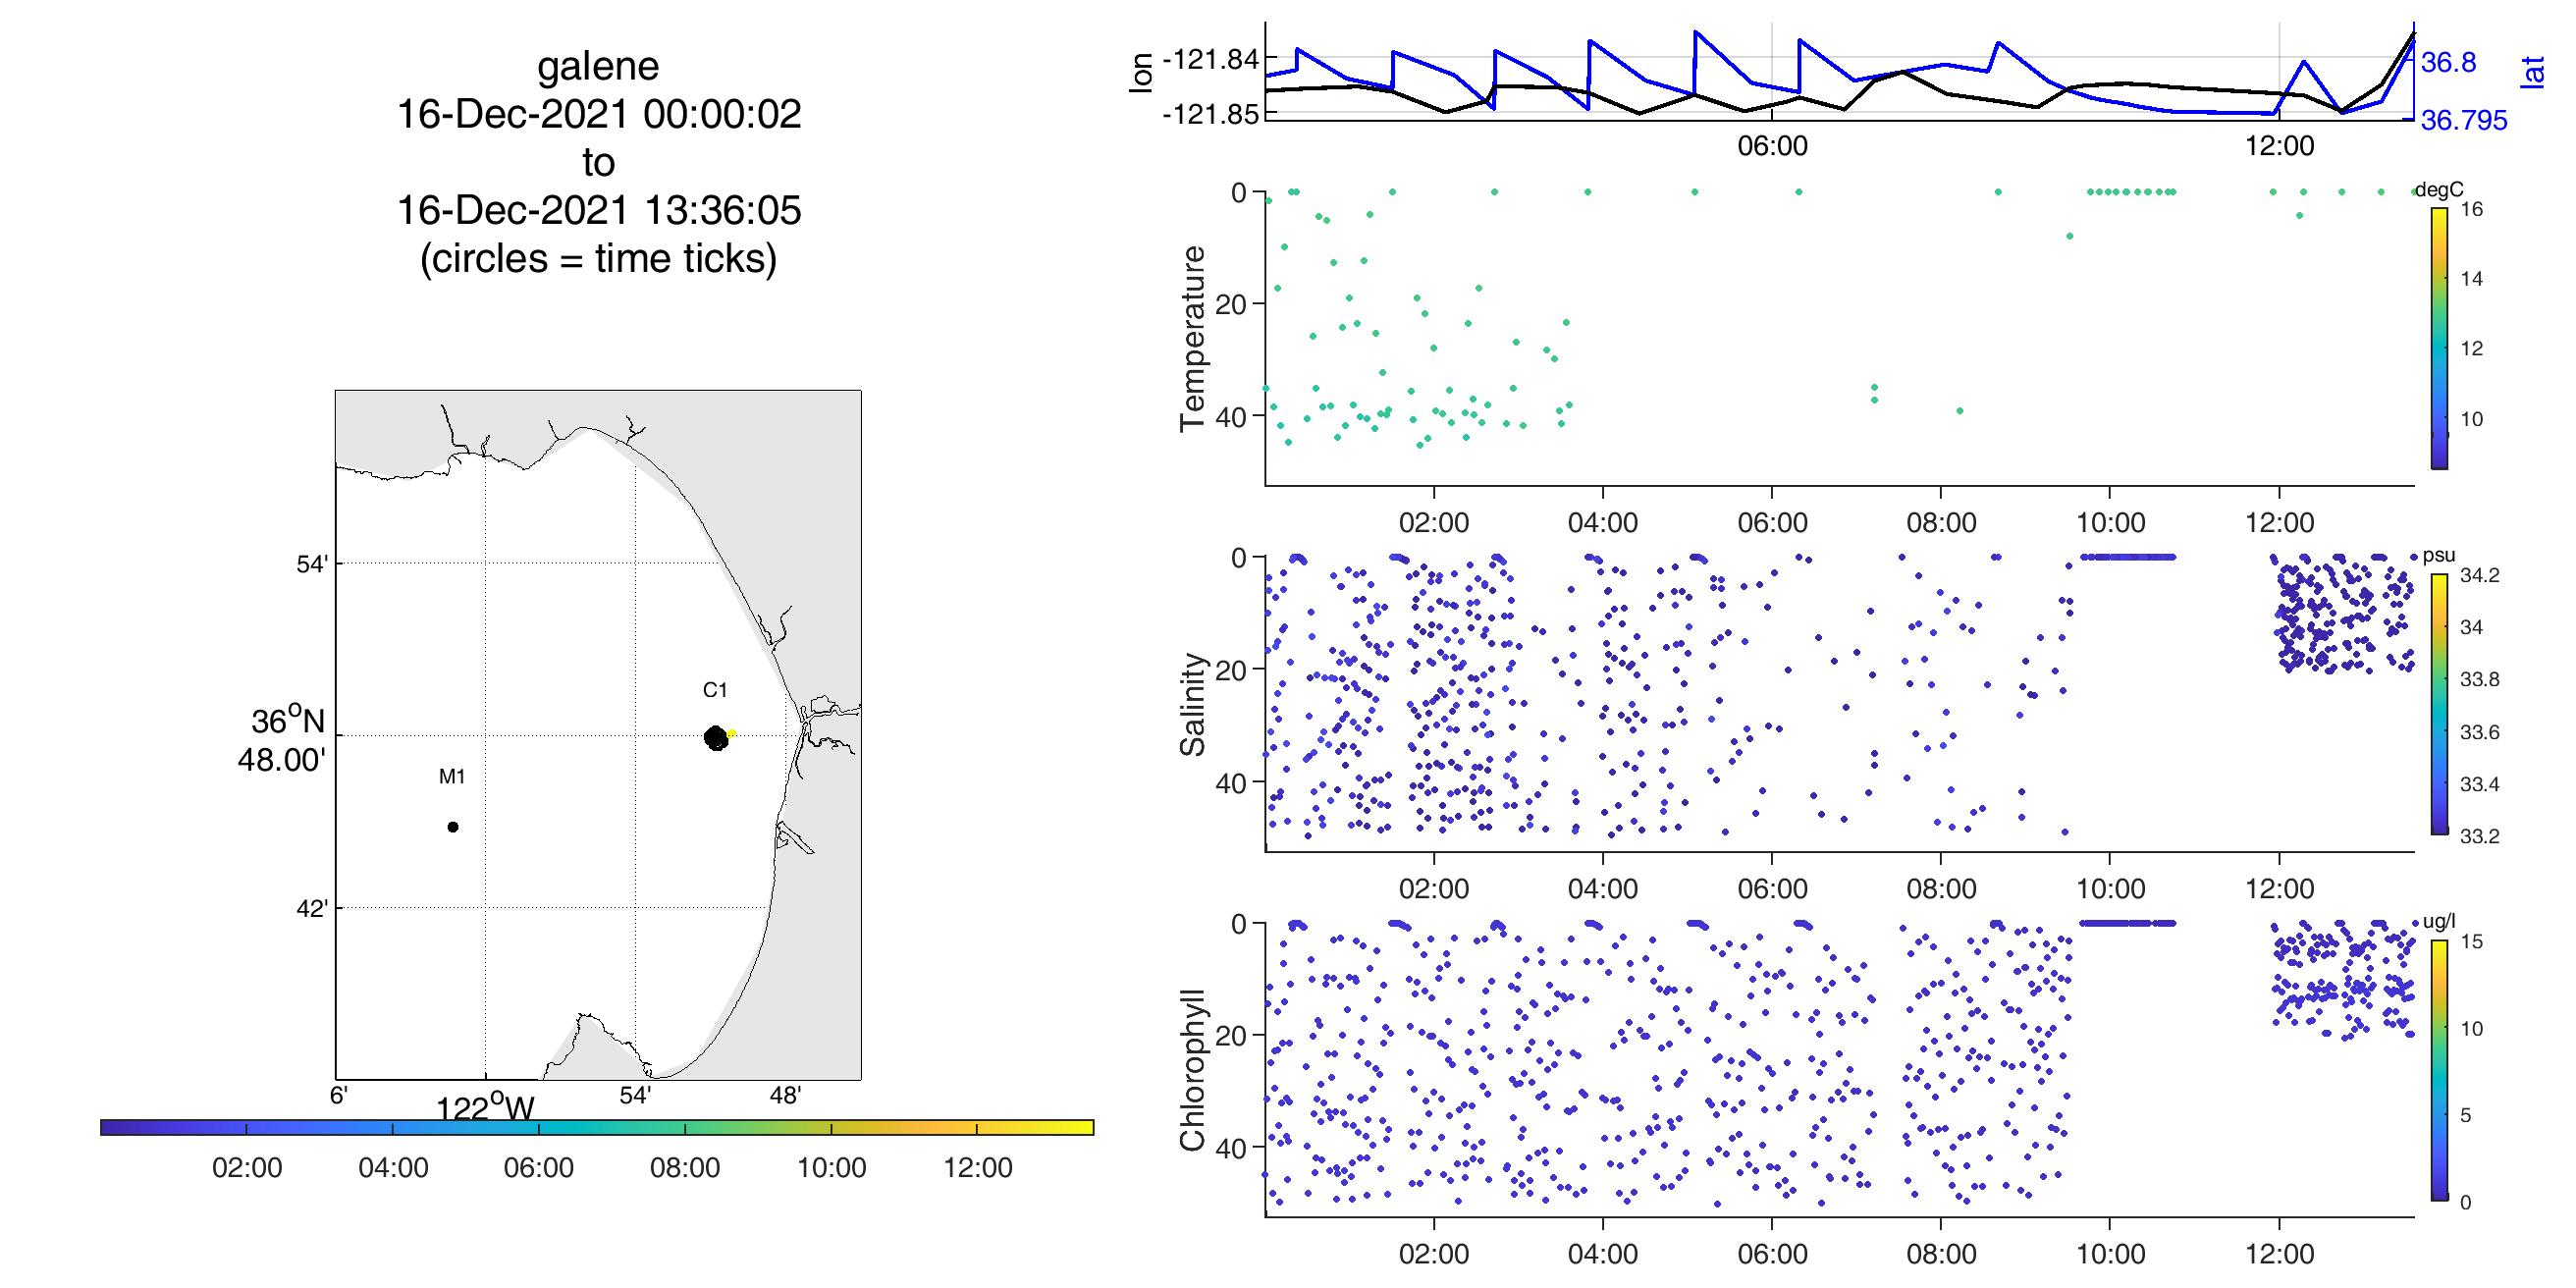The width and height of the screenshot is (2576, 1288).
Task: Click the salinity psu colorbar
Action: tap(2439, 705)
